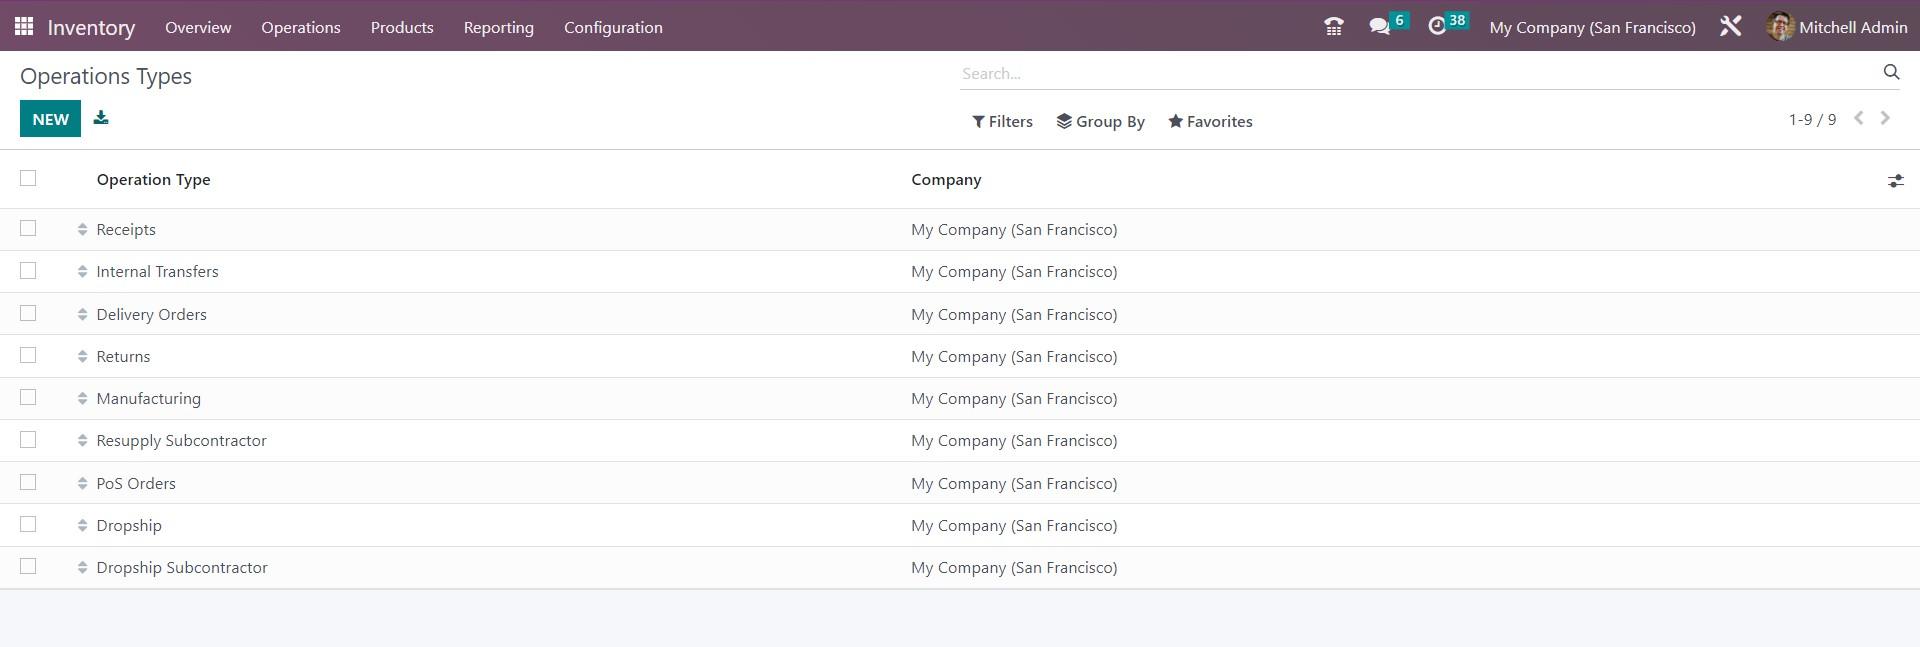Open the conversations chat icon
1920x647 pixels.
pyautogui.click(x=1380, y=27)
